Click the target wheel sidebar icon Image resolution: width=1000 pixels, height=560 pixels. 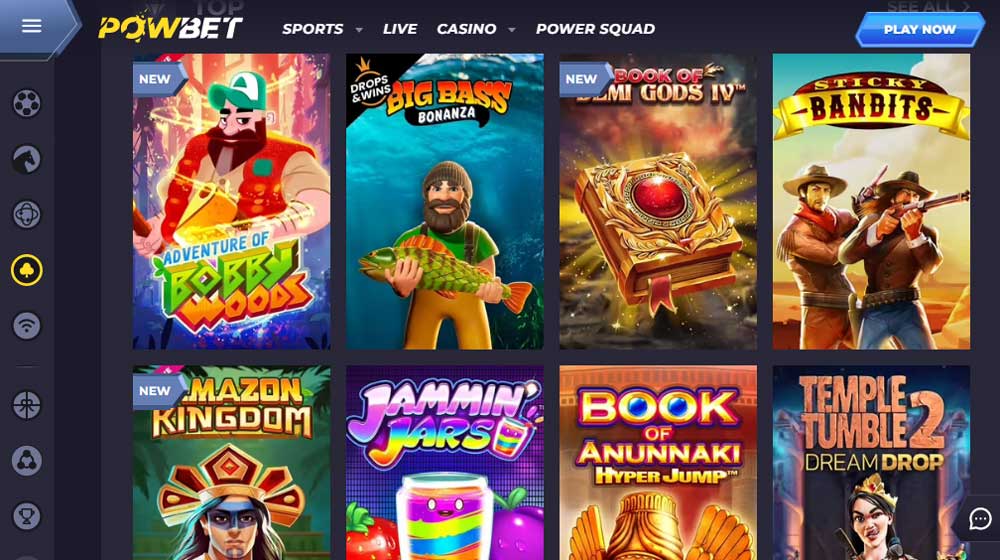click(x=27, y=405)
